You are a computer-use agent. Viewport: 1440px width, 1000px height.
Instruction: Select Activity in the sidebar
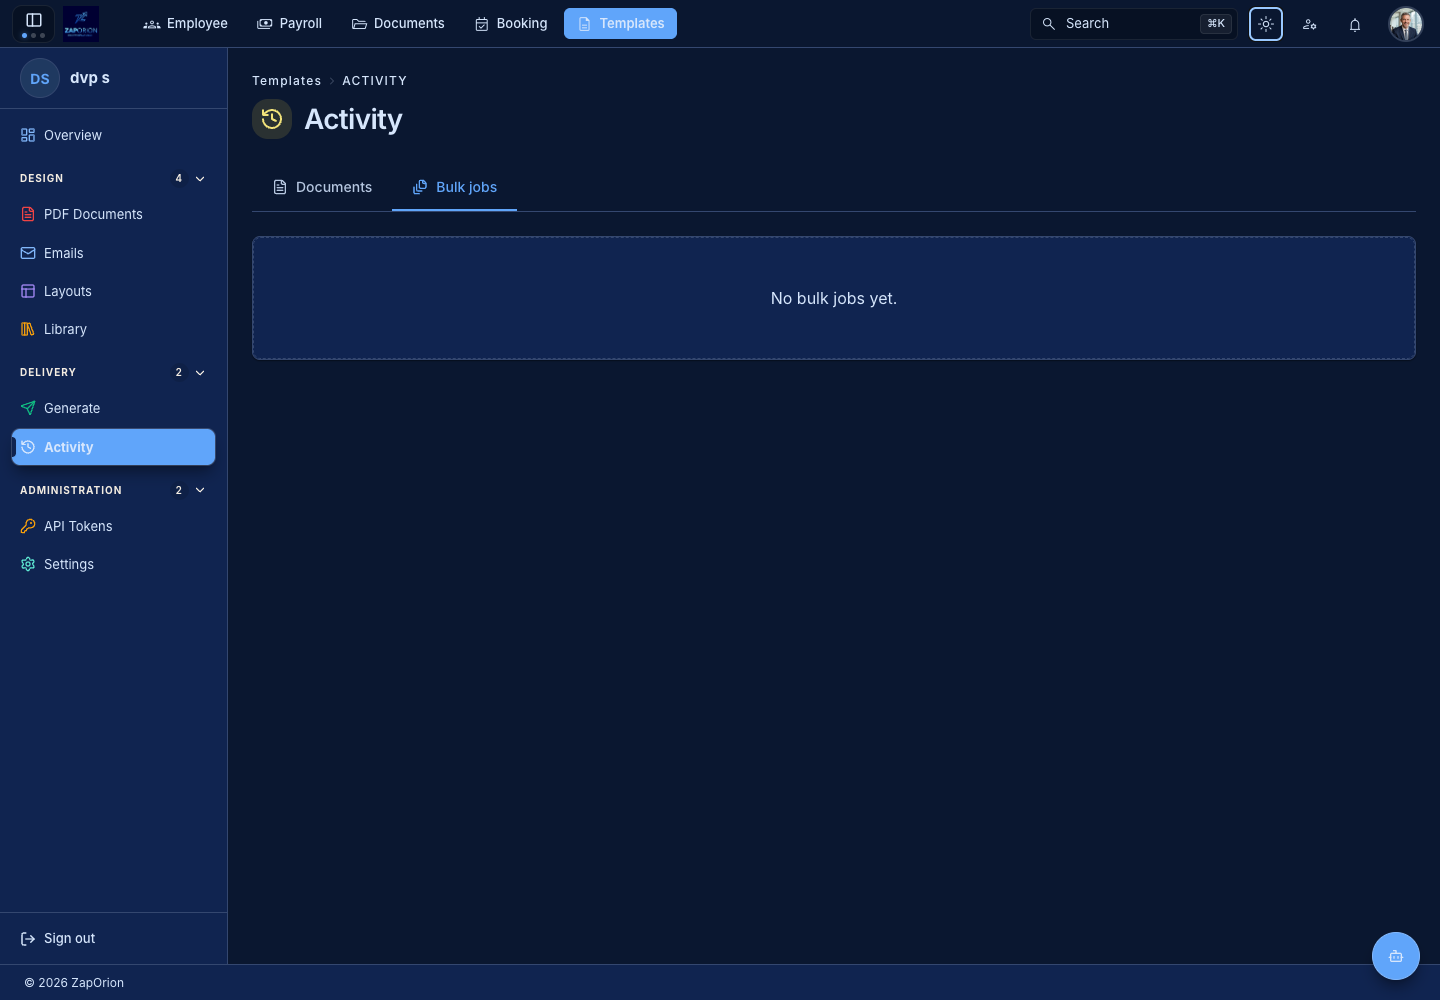(113, 447)
